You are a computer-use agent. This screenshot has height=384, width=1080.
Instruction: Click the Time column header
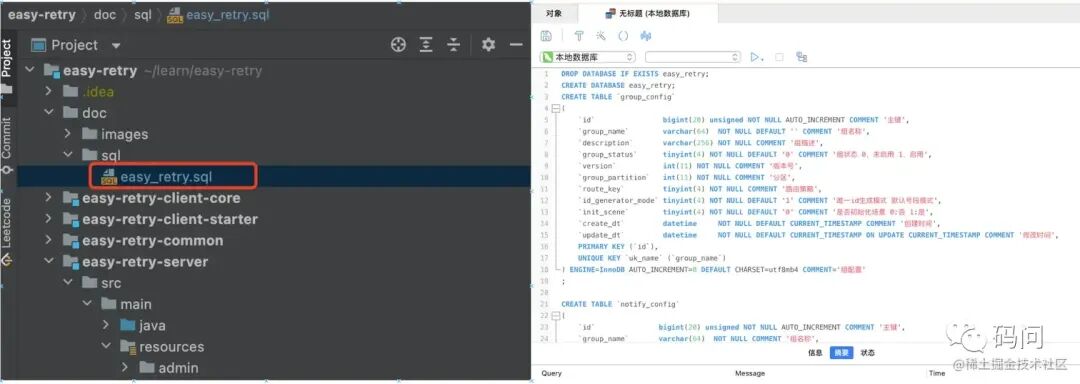pos(937,373)
